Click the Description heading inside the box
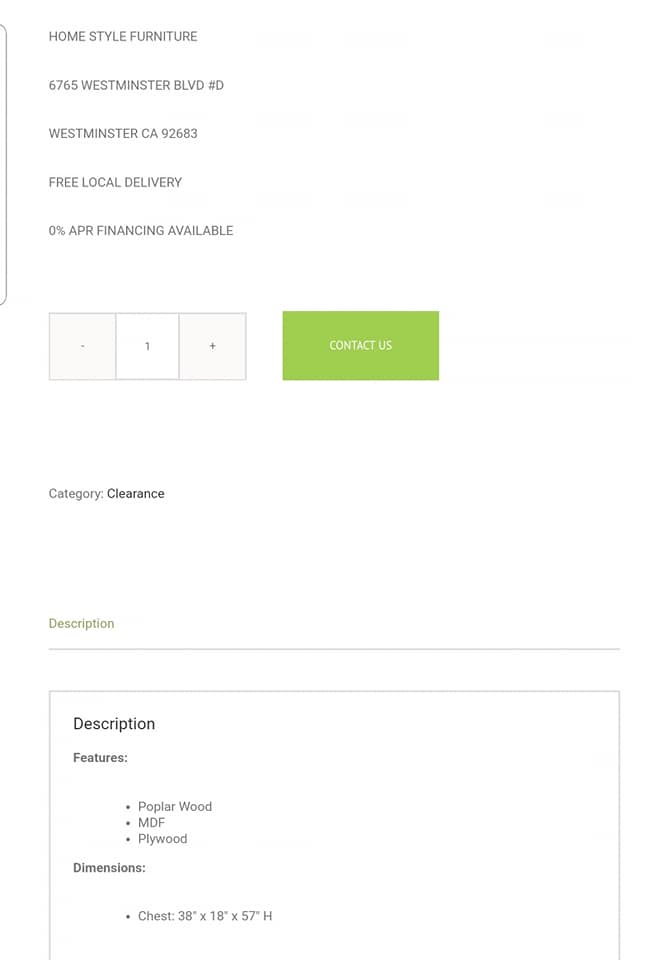 click(x=114, y=723)
